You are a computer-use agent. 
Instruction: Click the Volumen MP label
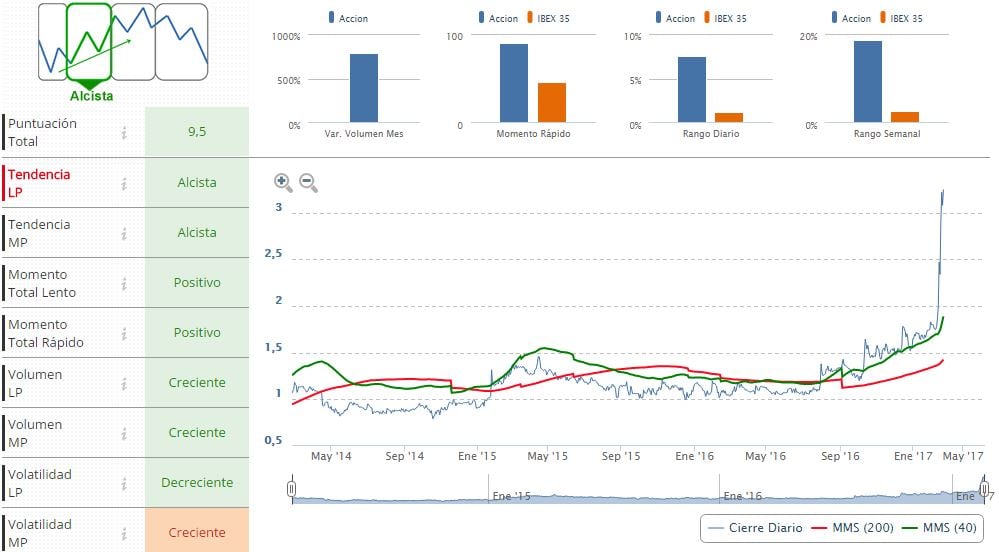pyautogui.click(x=35, y=433)
